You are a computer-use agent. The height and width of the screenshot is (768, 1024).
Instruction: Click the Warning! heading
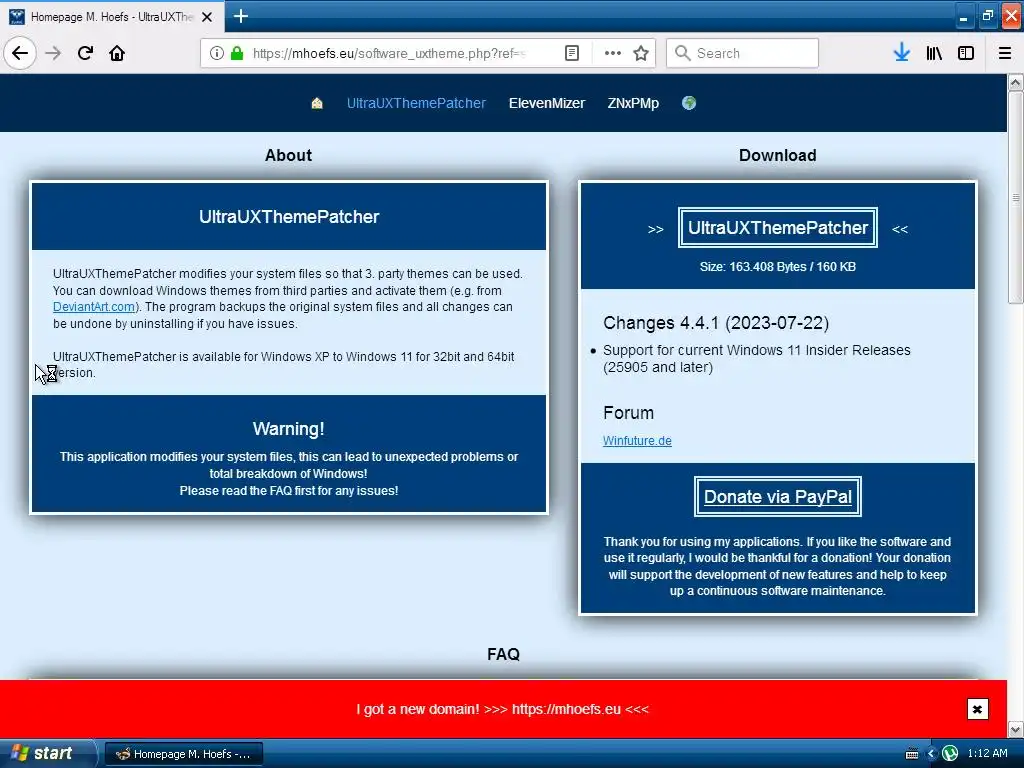tap(289, 429)
